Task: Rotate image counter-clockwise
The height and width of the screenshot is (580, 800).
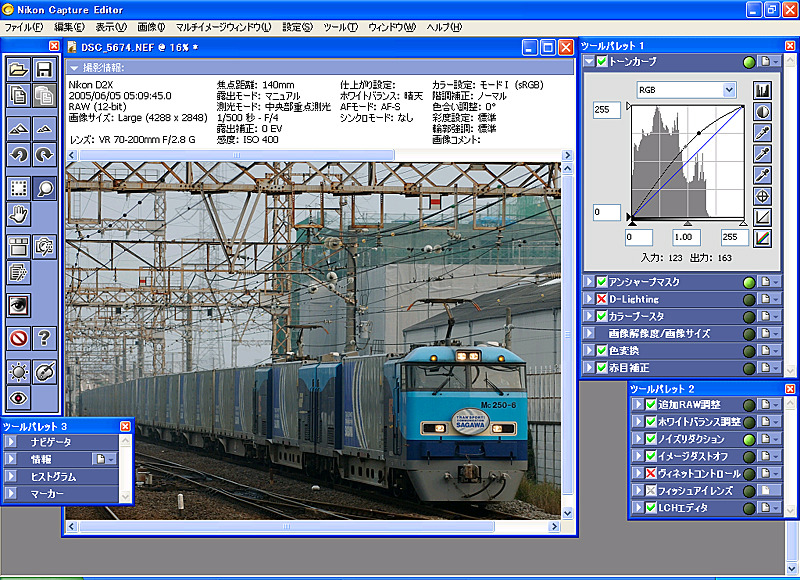Action: pos(18,155)
